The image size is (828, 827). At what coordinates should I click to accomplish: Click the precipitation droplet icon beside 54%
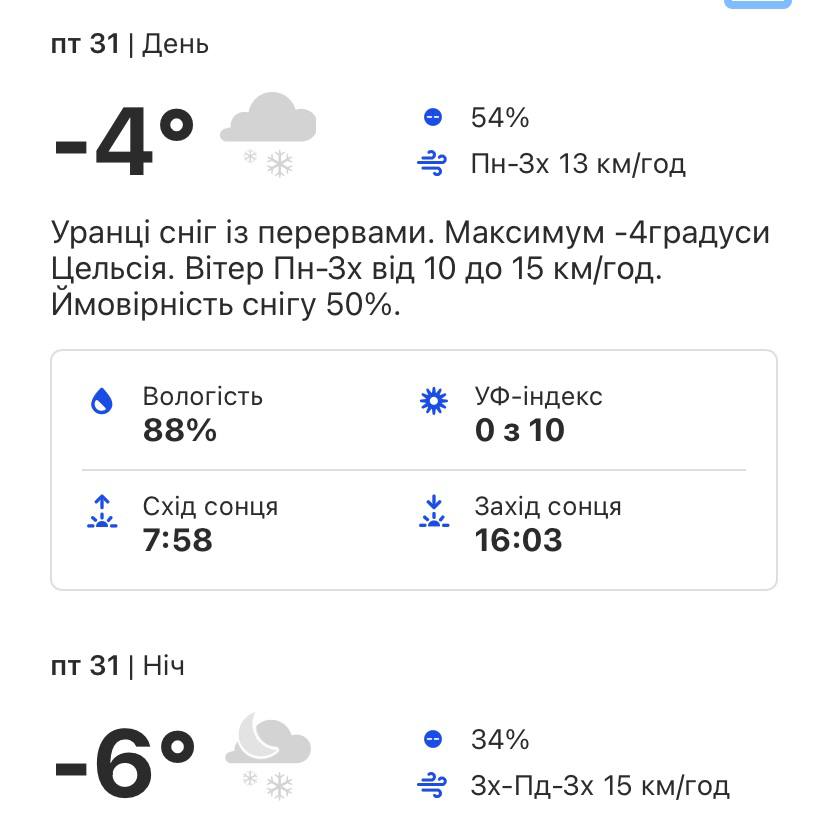[432, 117]
